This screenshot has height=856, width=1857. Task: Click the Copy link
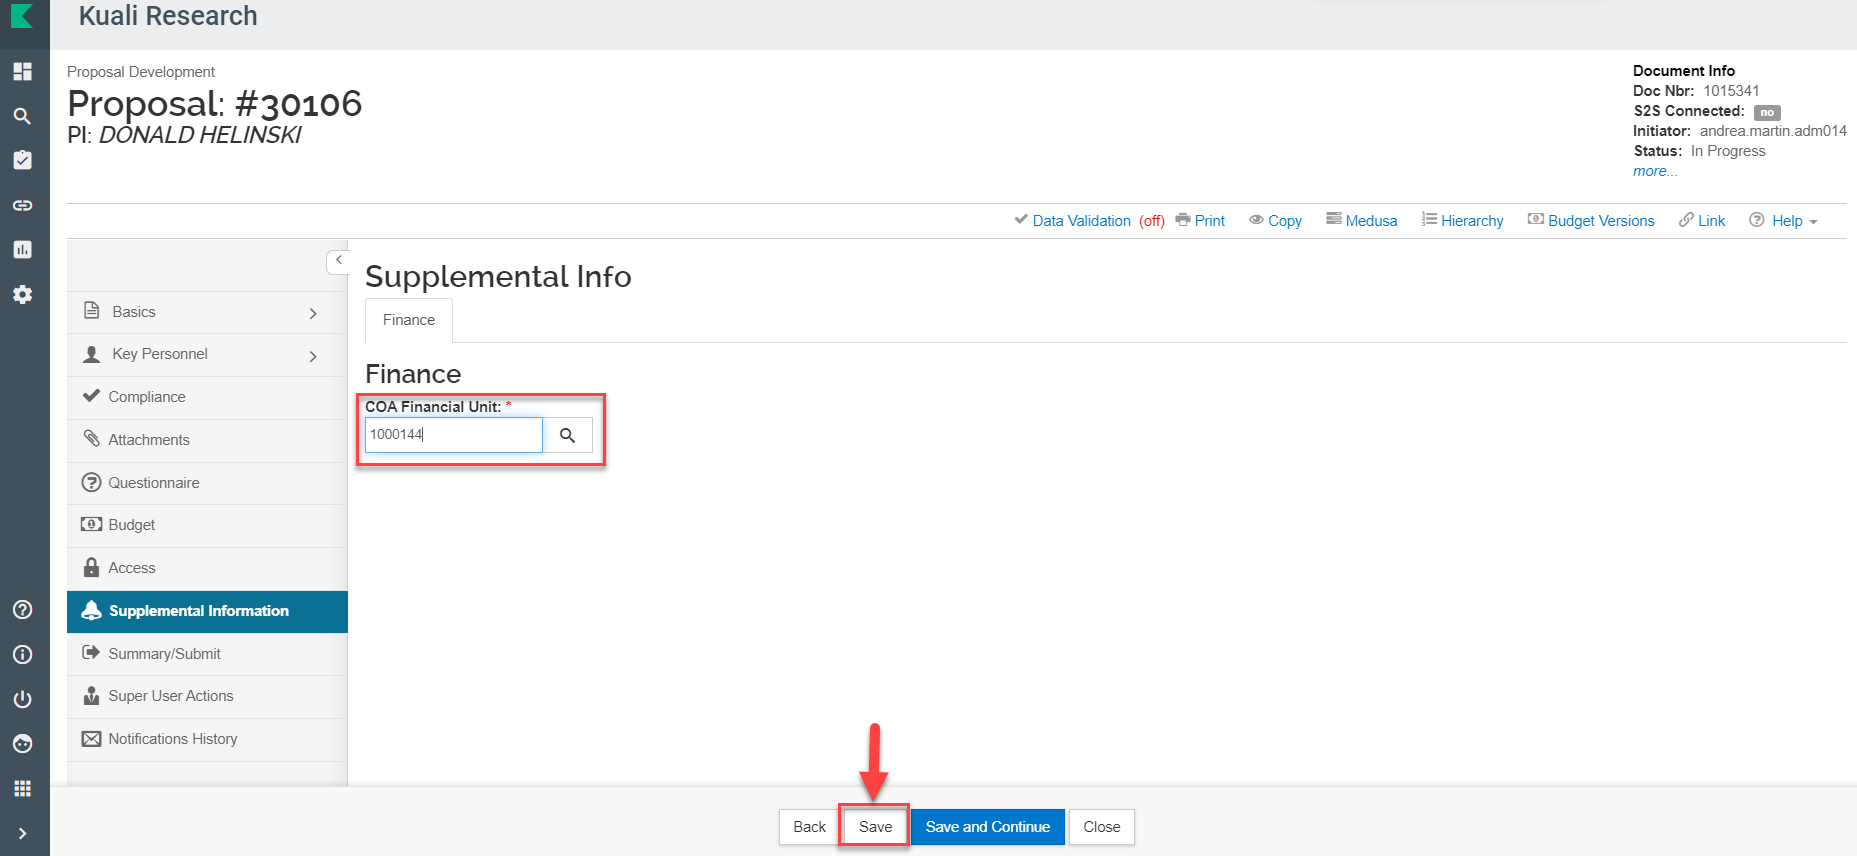coord(1275,221)
